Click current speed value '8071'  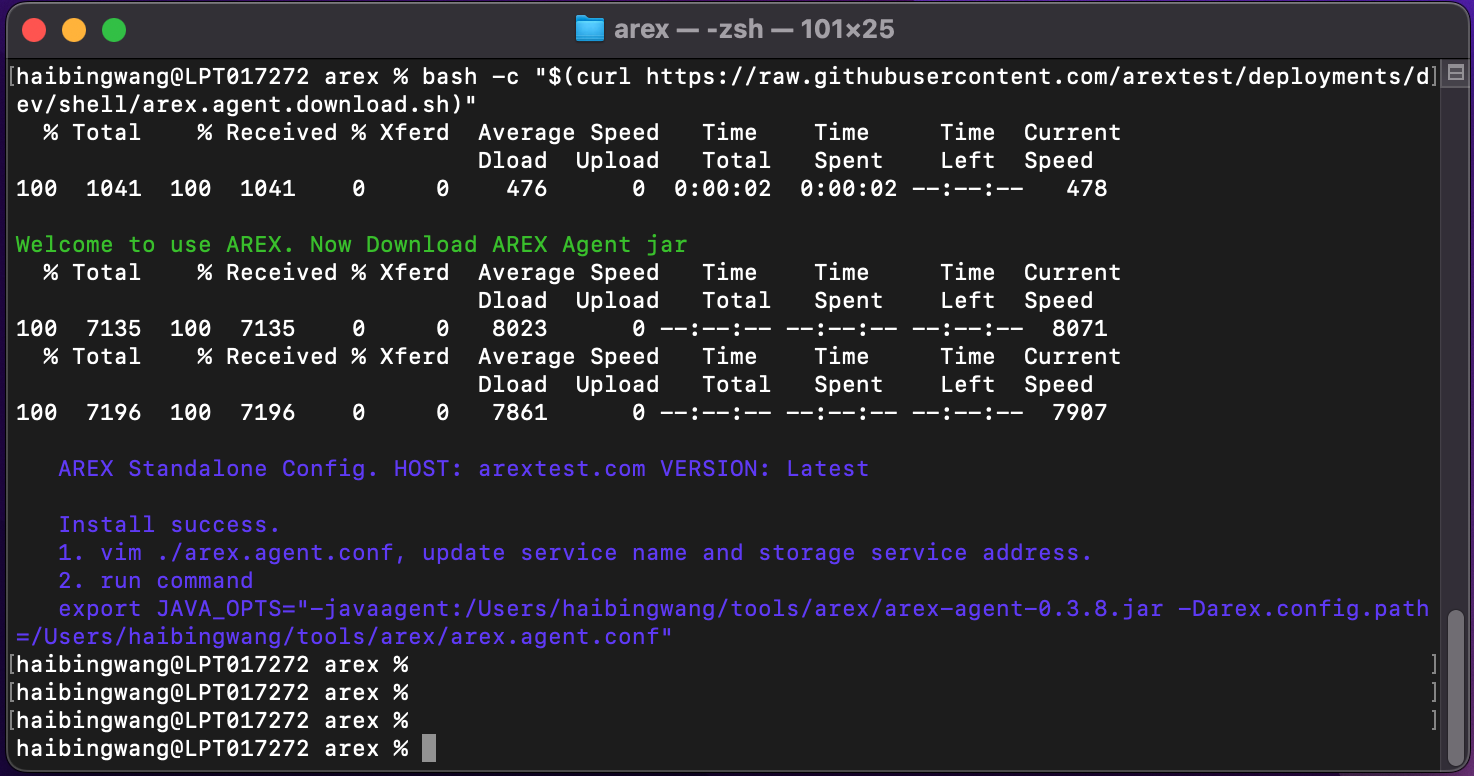[x=1080, y=328]
